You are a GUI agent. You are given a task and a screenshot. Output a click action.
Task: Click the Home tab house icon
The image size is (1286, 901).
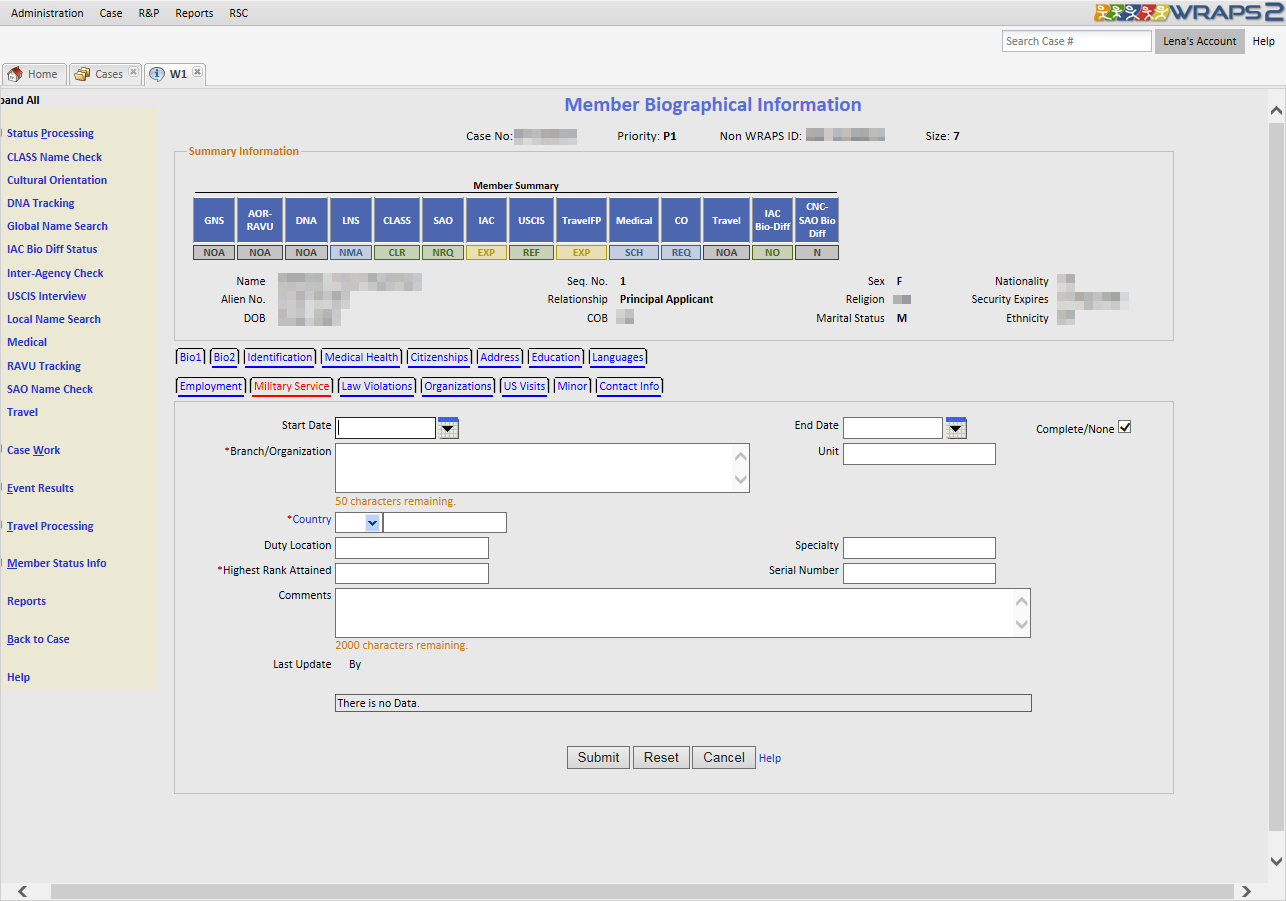pyautogui.click(x=15, y=74)
